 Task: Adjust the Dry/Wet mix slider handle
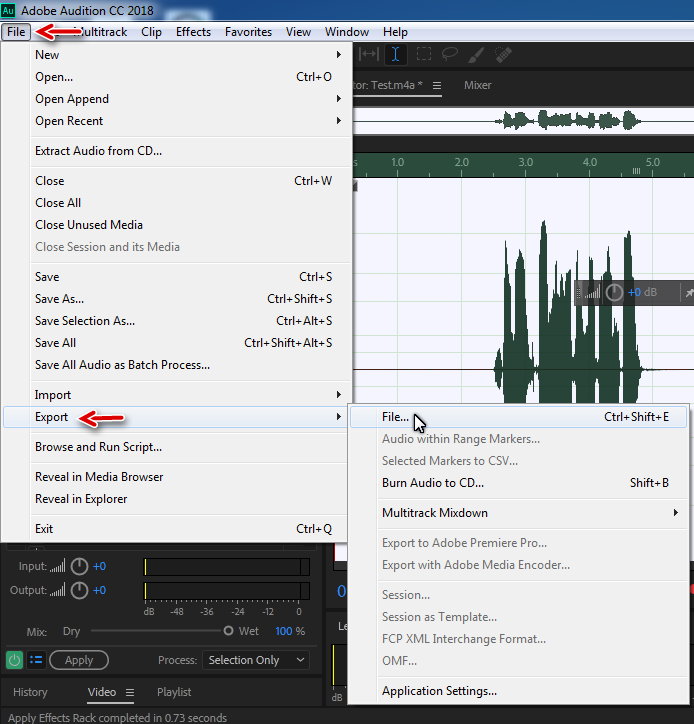228,631
